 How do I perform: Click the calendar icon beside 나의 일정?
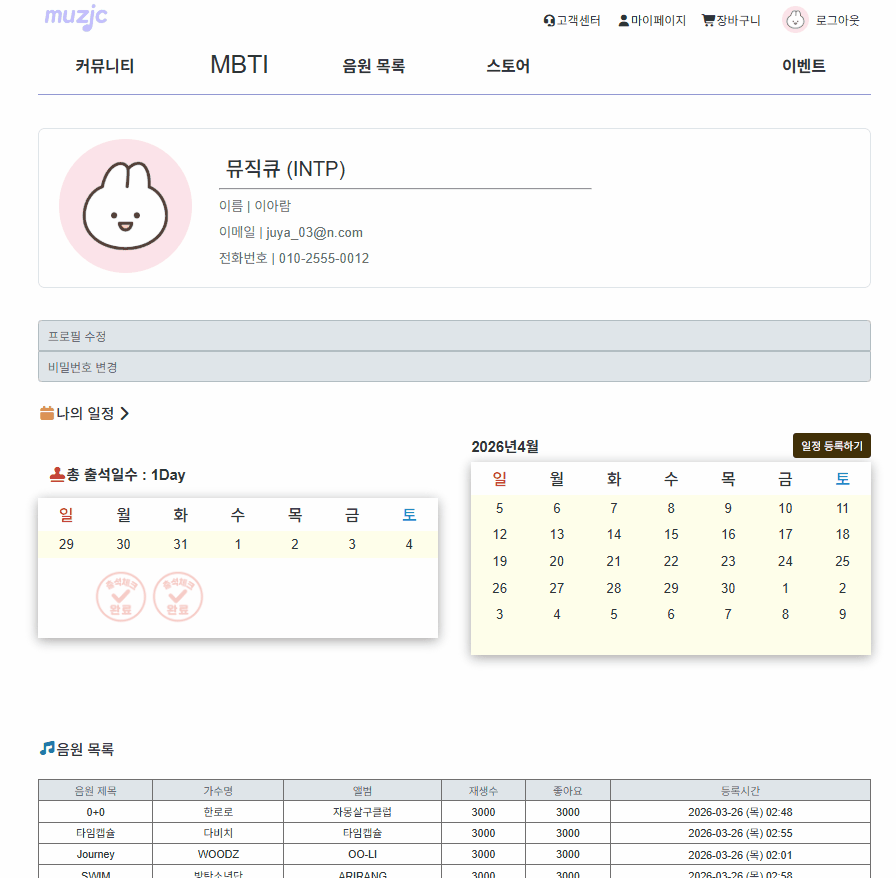click(47, 413)
